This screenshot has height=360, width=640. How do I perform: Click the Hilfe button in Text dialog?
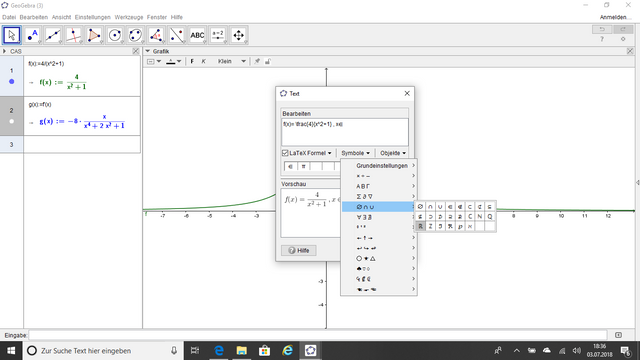299,251
